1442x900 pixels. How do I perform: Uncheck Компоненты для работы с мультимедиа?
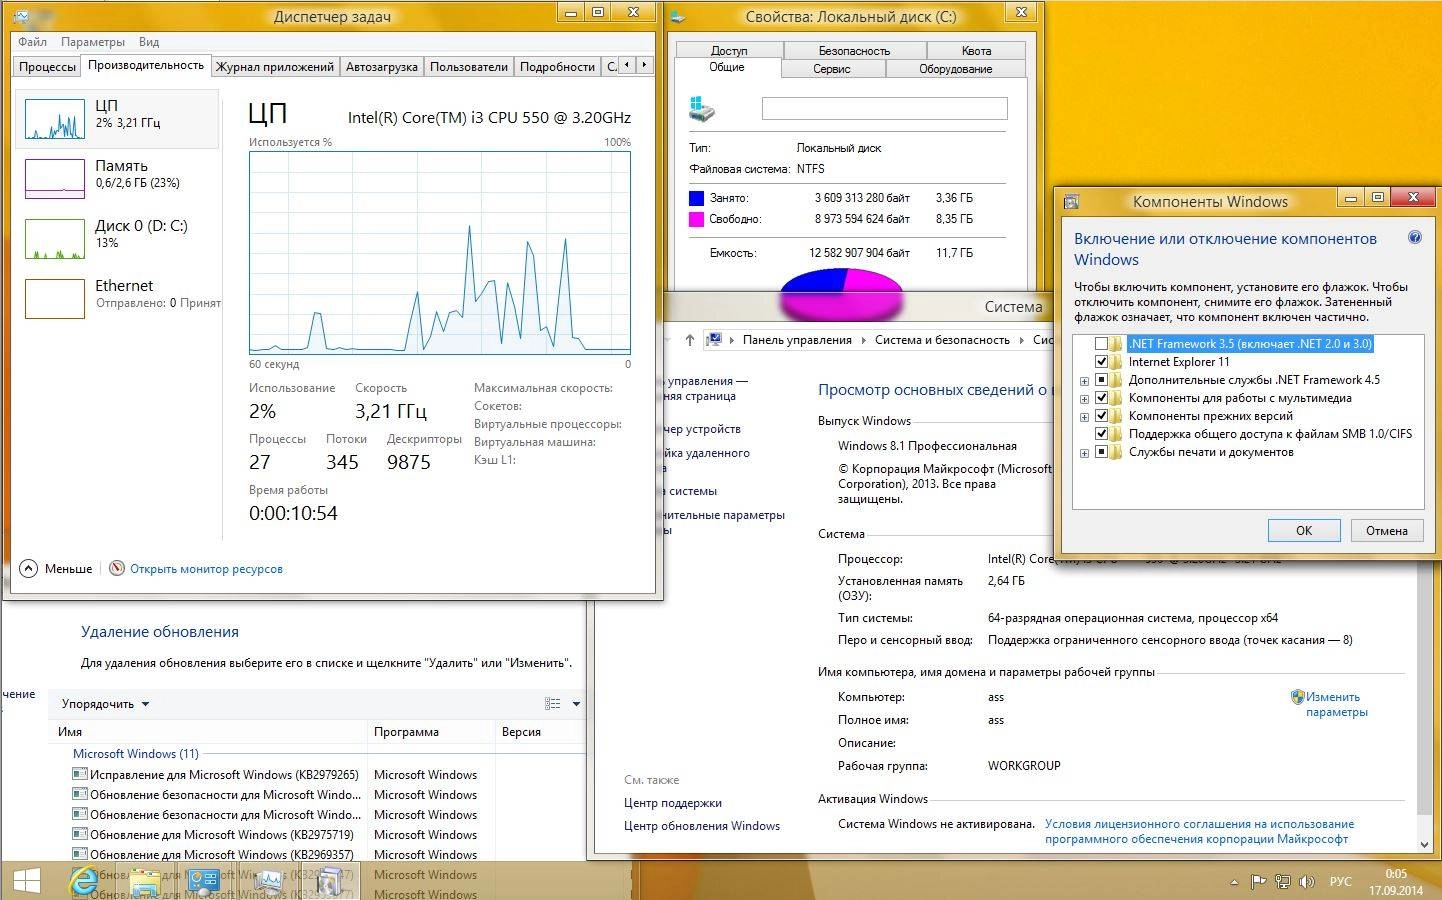point(1101,398)
